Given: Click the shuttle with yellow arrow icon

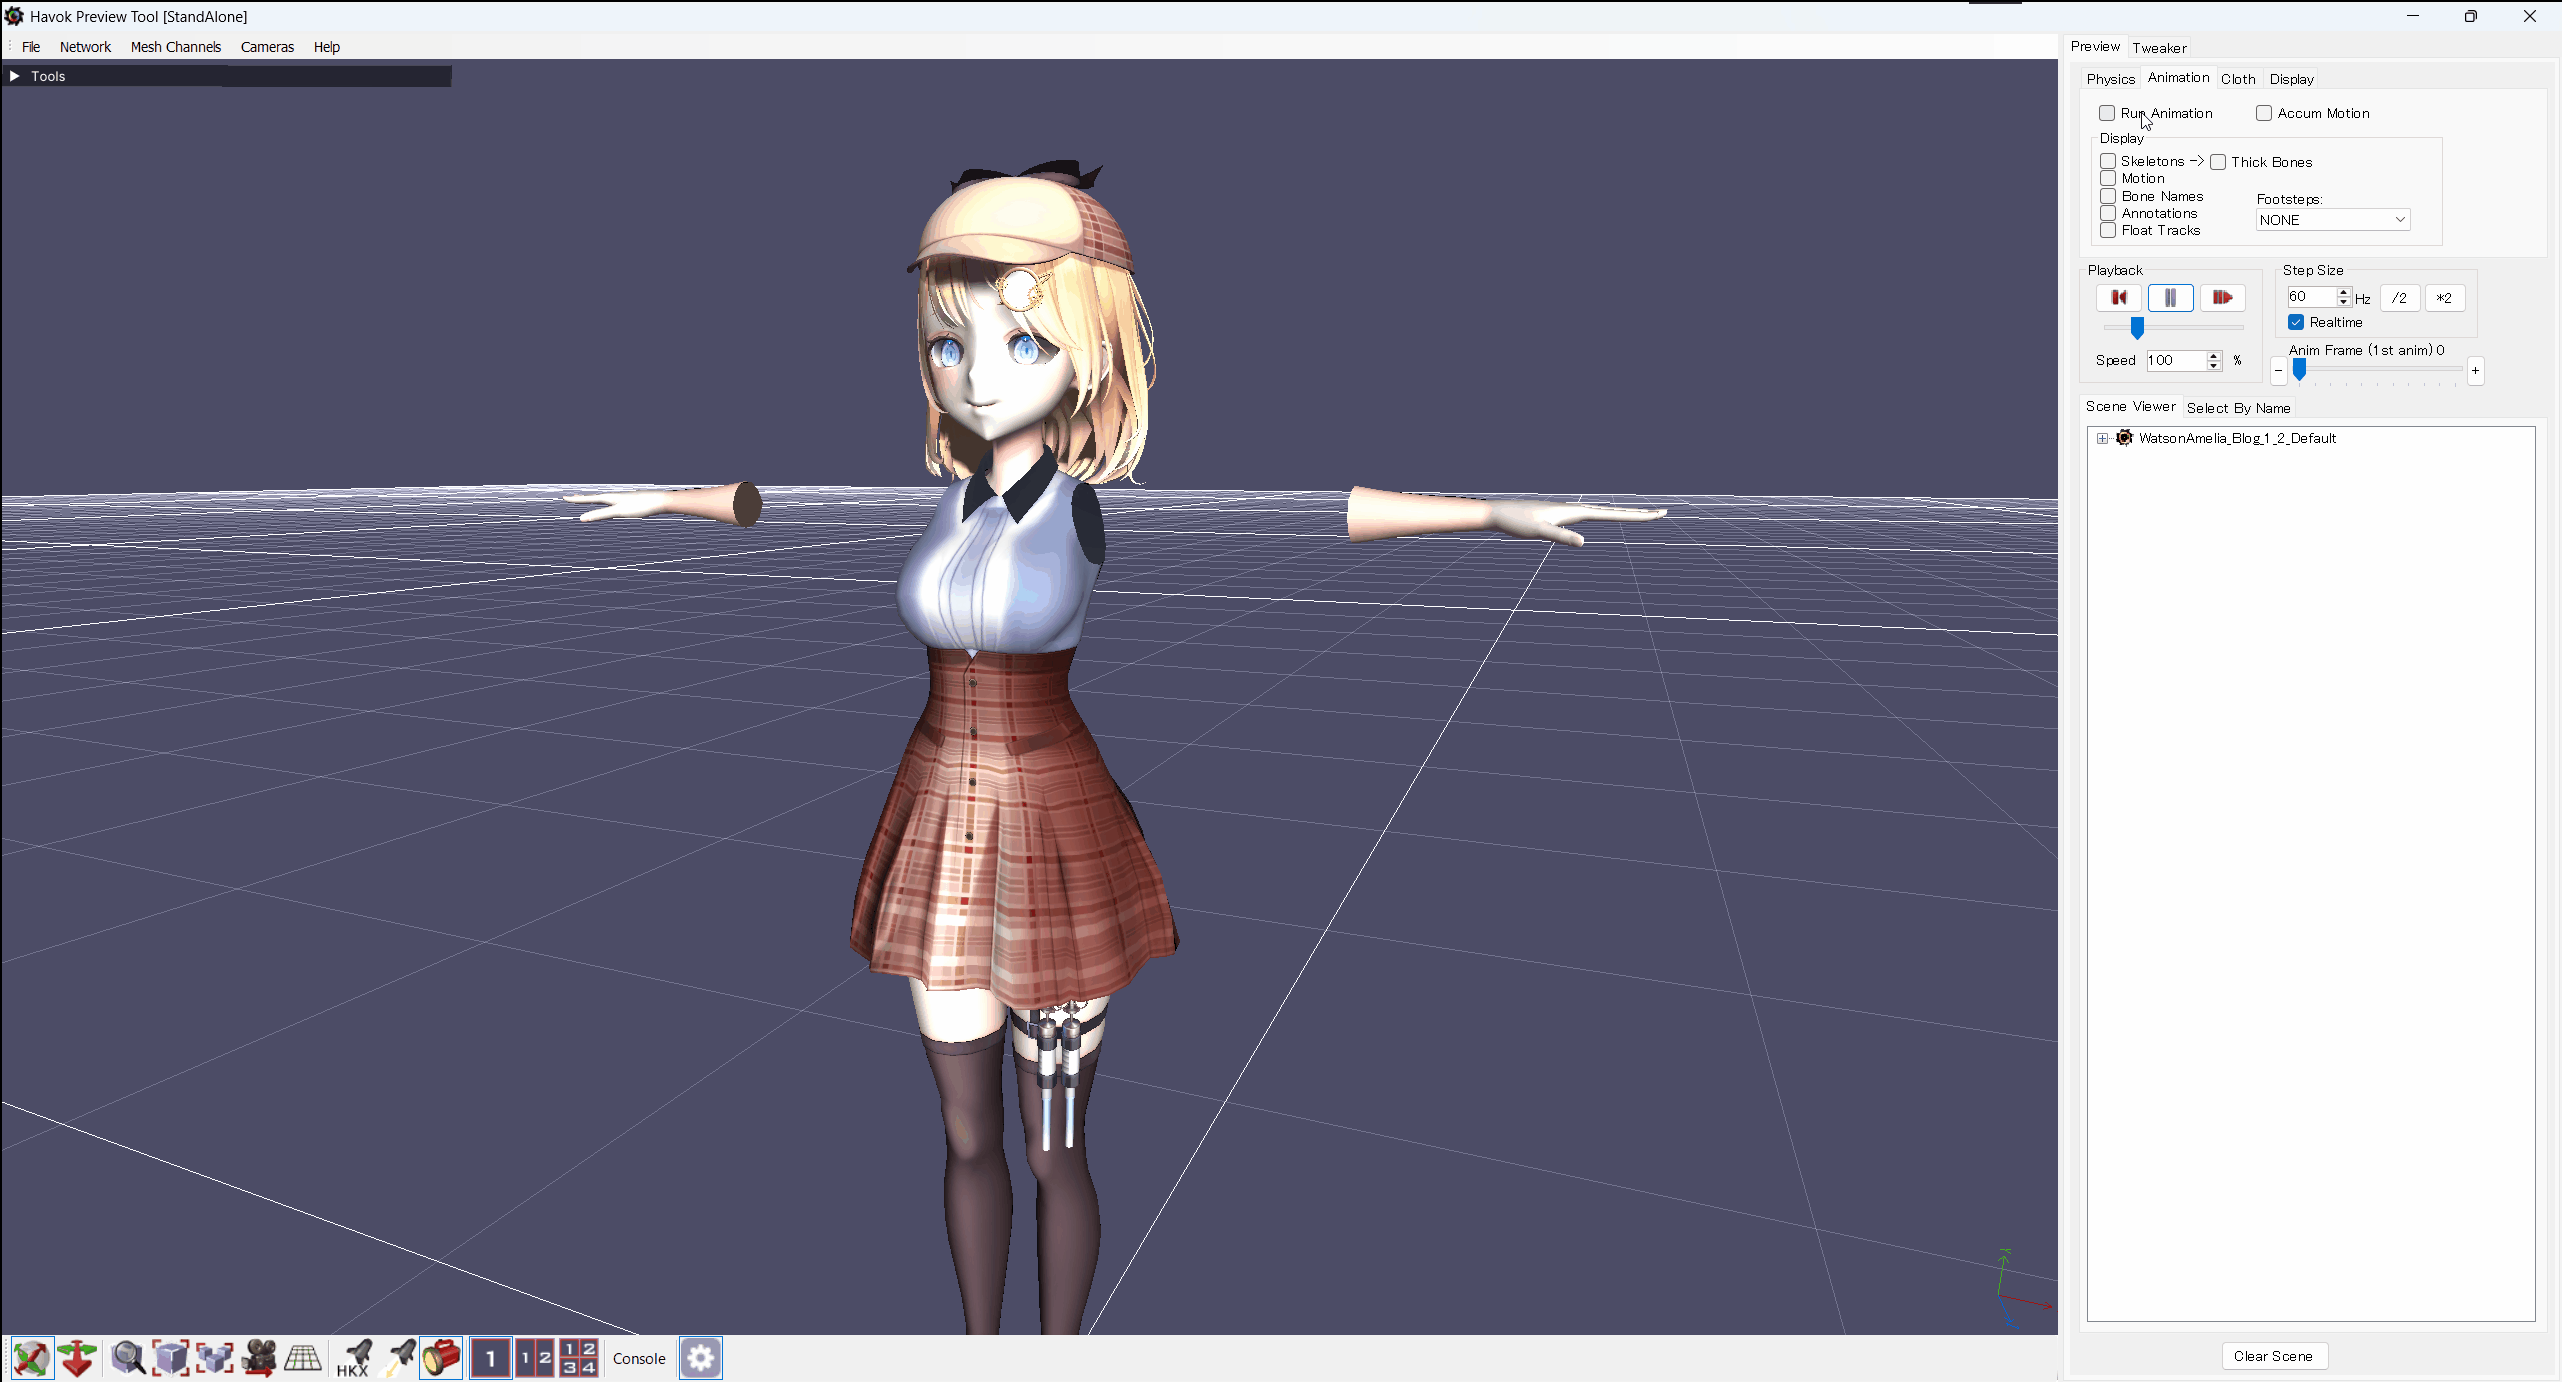Looking at the screenshot, I should point(399,1358).
